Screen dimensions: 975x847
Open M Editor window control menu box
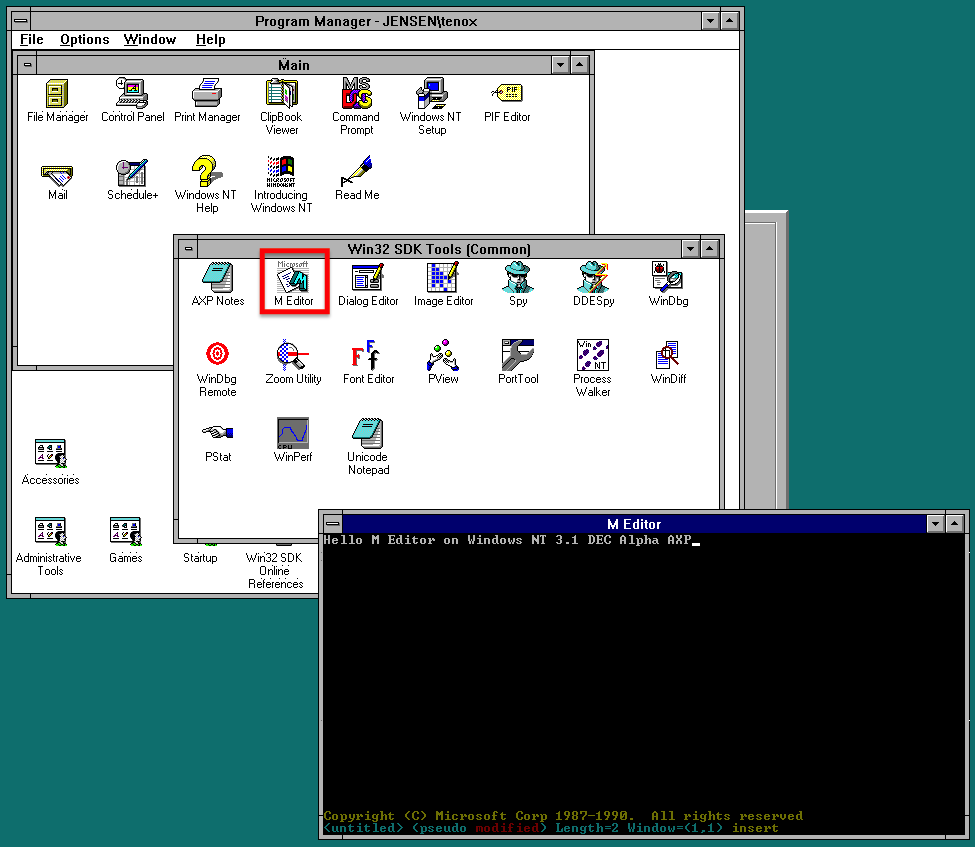pyautogui.click(x=332, y=524)
